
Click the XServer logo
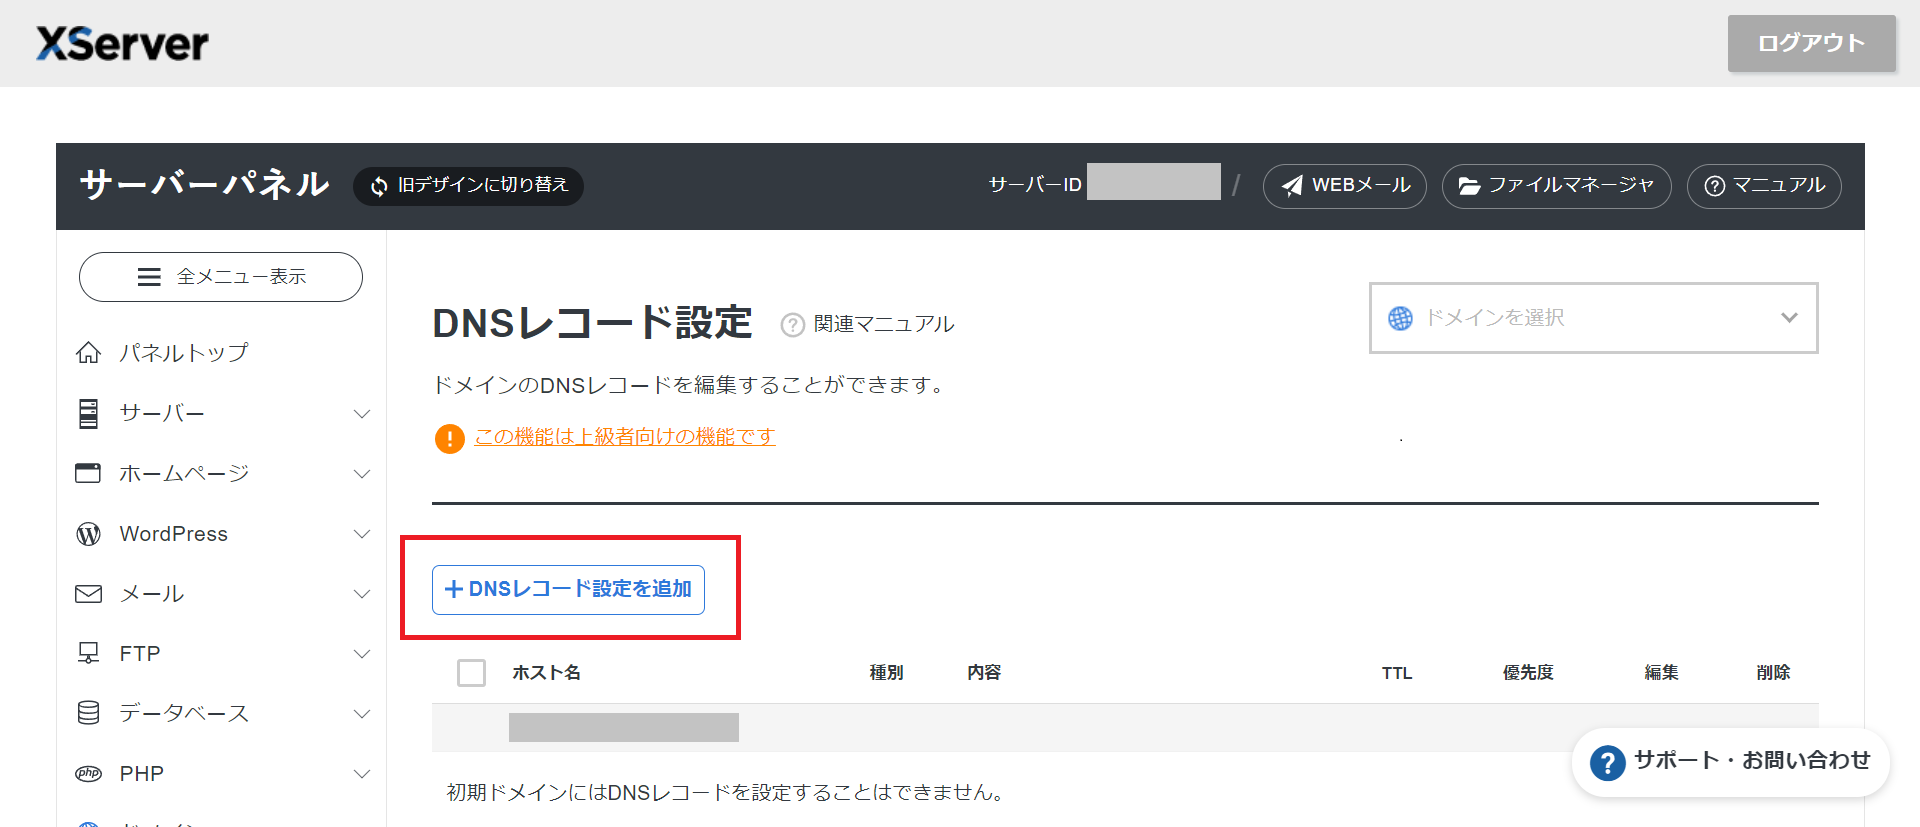click(x=122, y=43)
